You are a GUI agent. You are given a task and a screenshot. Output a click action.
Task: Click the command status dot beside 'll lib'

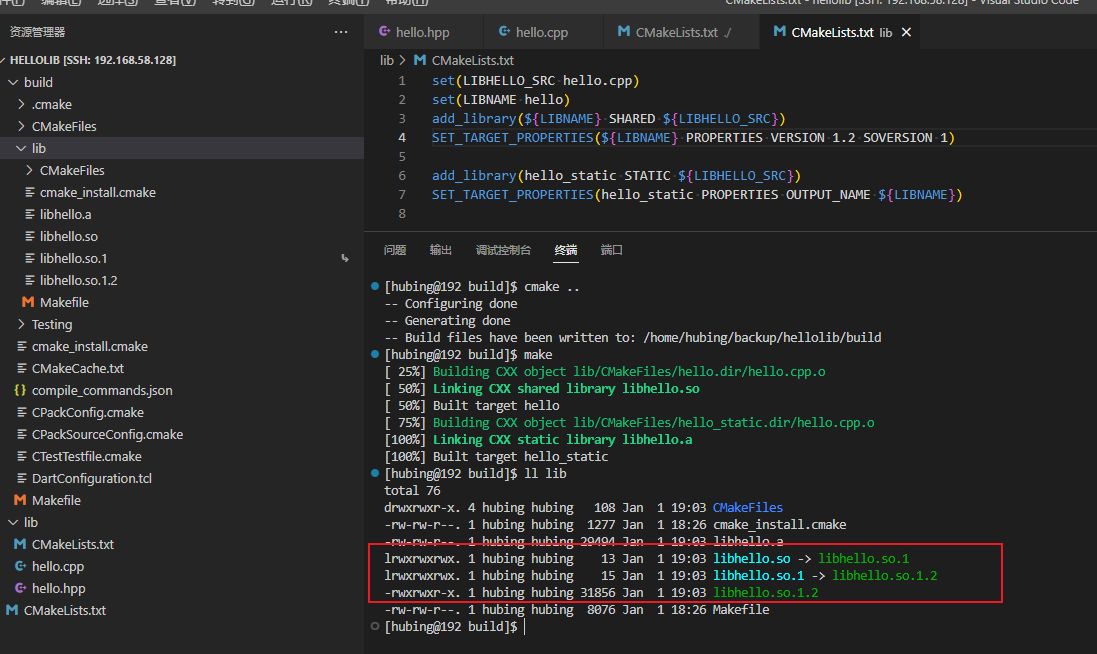click(375, 474)
